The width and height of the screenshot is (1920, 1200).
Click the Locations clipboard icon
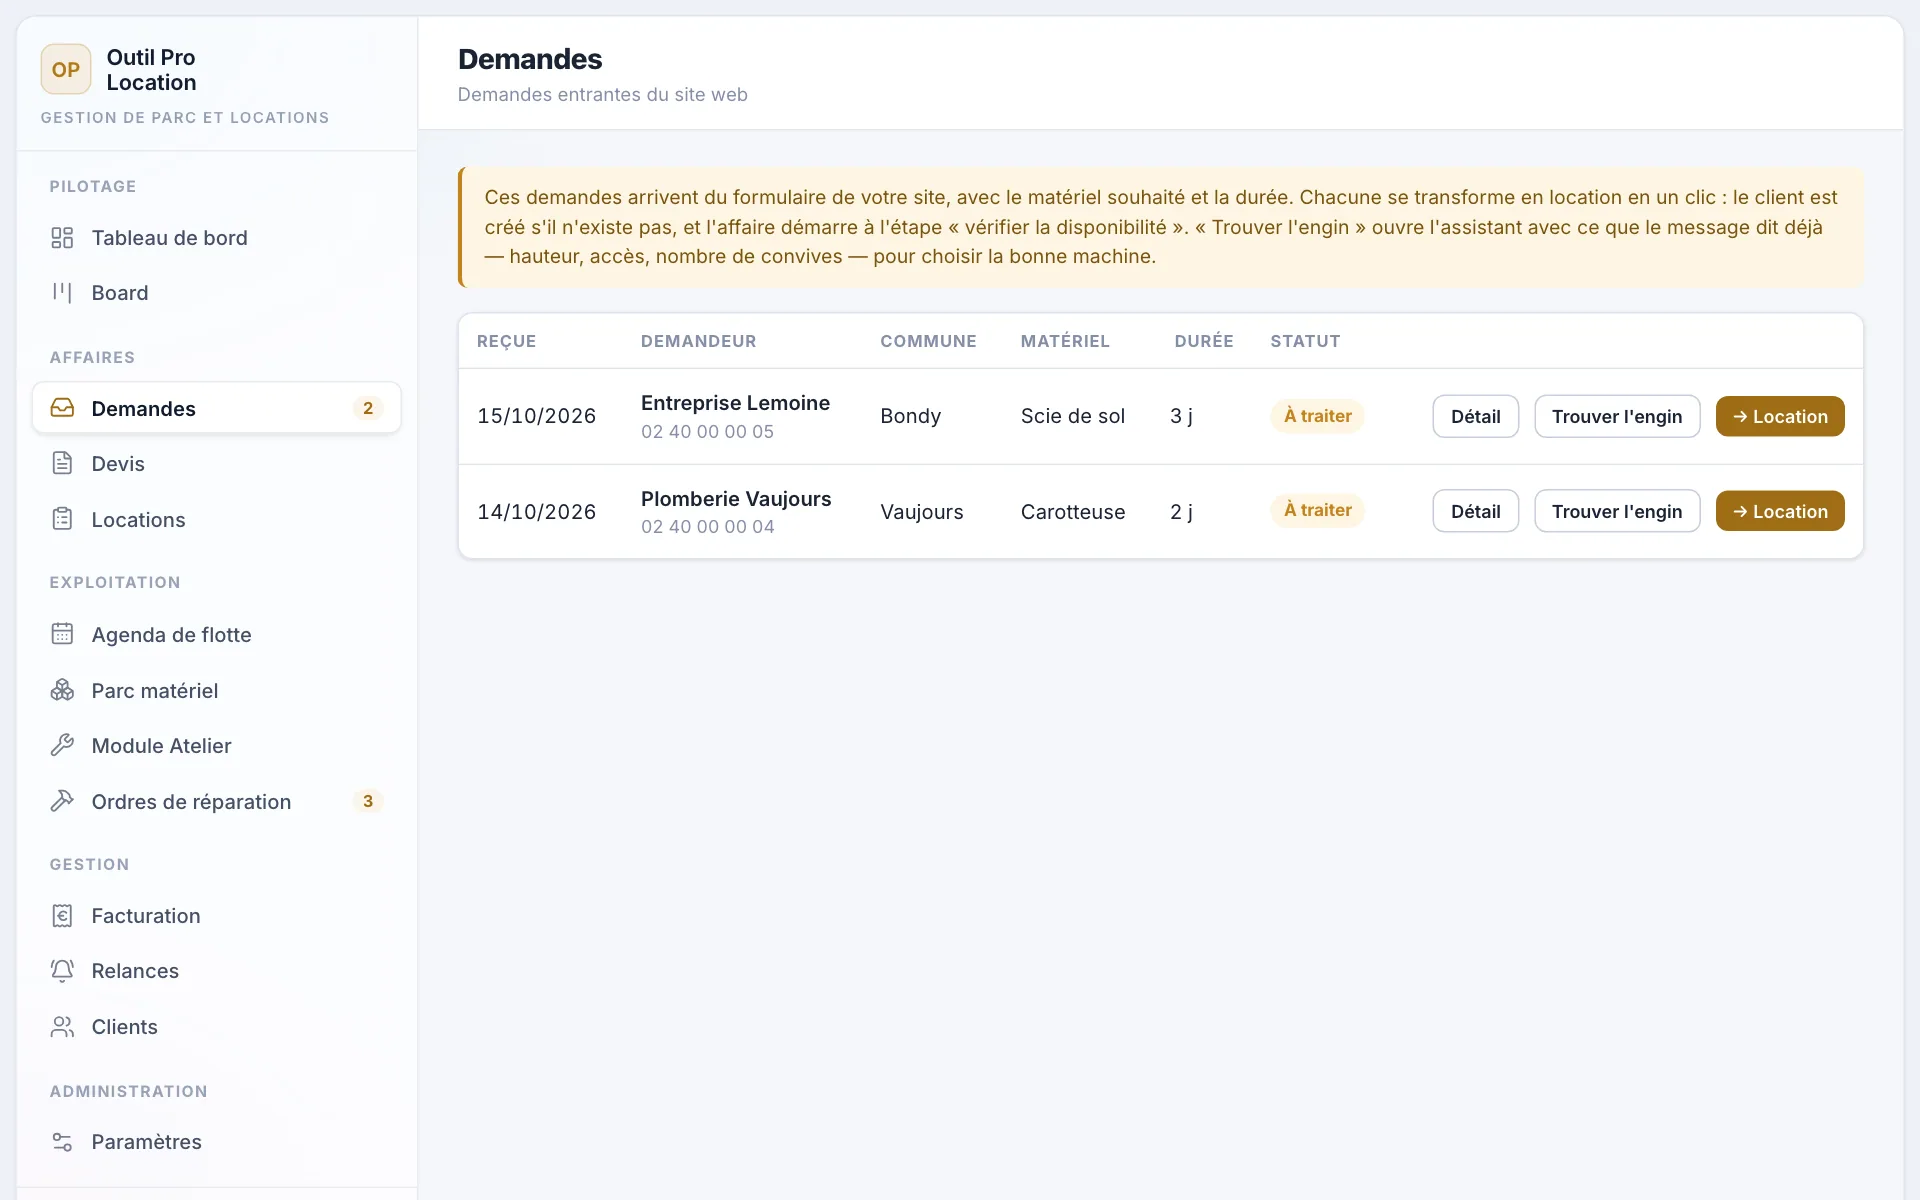pyautogui.click(x=62, y=519)
